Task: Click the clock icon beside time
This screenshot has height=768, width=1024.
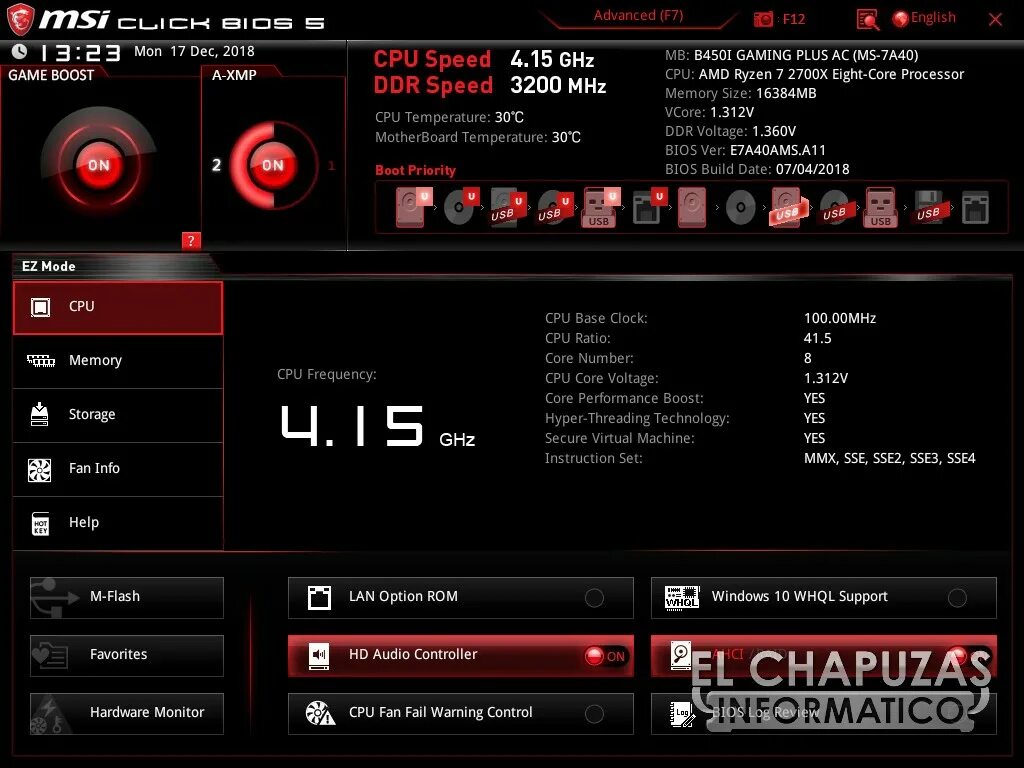Action: pyautogui.click(x=20, y=51)
